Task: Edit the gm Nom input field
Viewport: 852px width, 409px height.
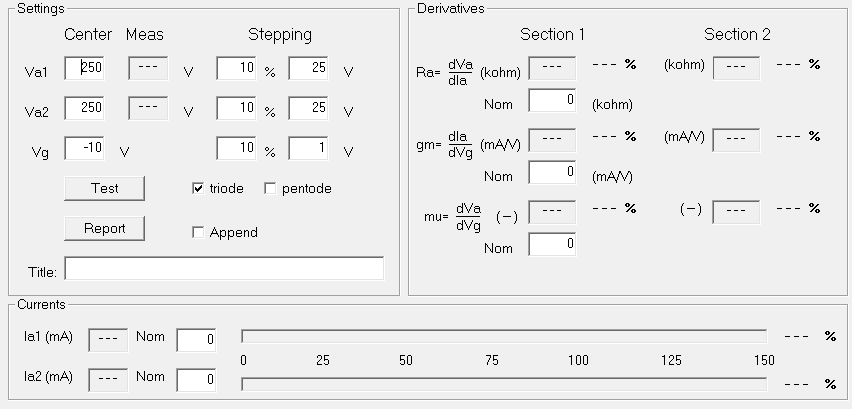Action: point(551,173)
